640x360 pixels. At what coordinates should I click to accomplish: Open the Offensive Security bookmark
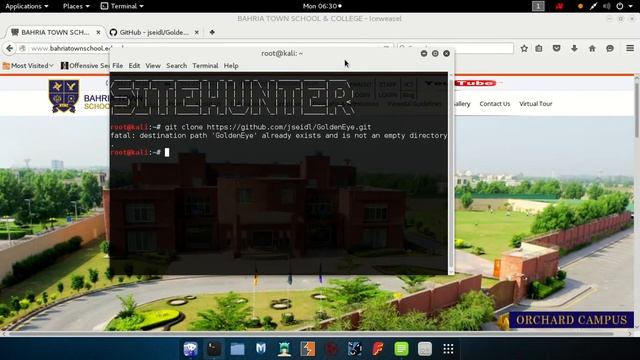pos(85,65)
